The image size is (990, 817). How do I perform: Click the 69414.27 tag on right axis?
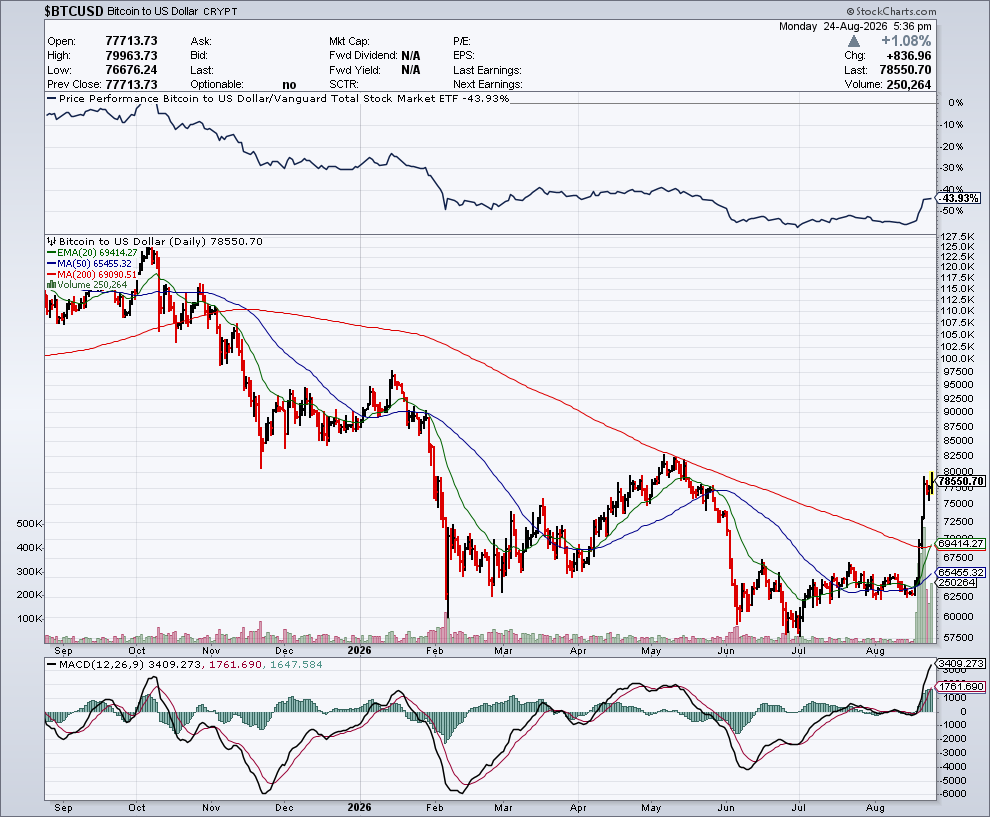click(x=961, y=543)
